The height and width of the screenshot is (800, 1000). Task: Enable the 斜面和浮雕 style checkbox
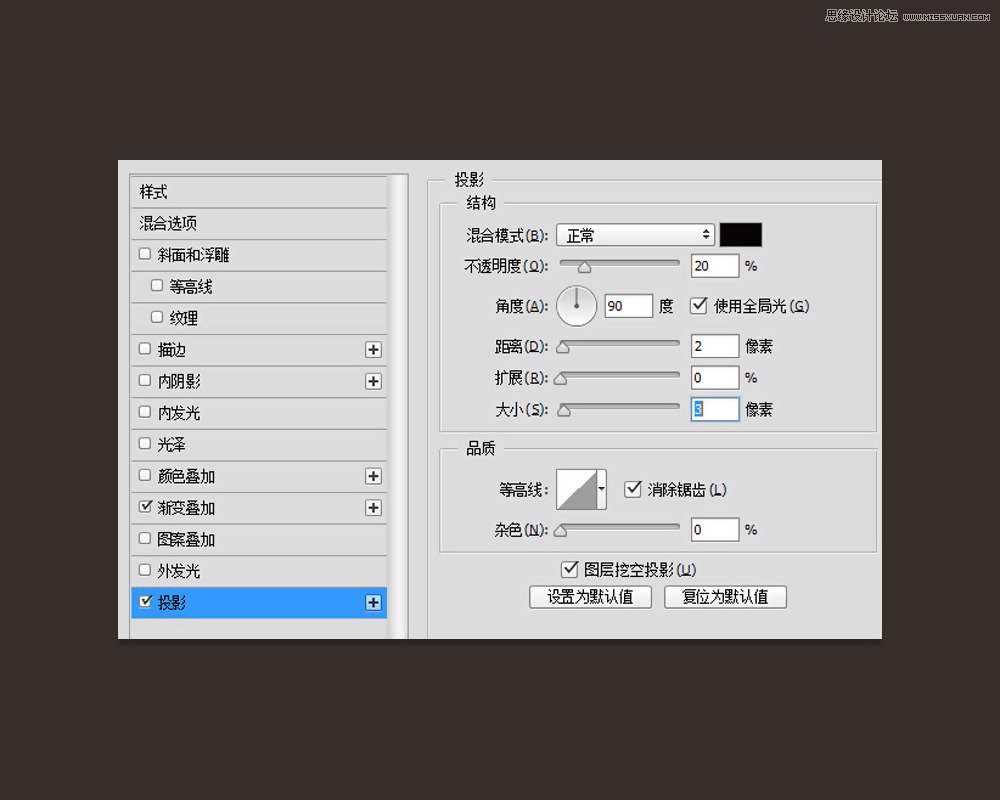click(x=144, y=254)
